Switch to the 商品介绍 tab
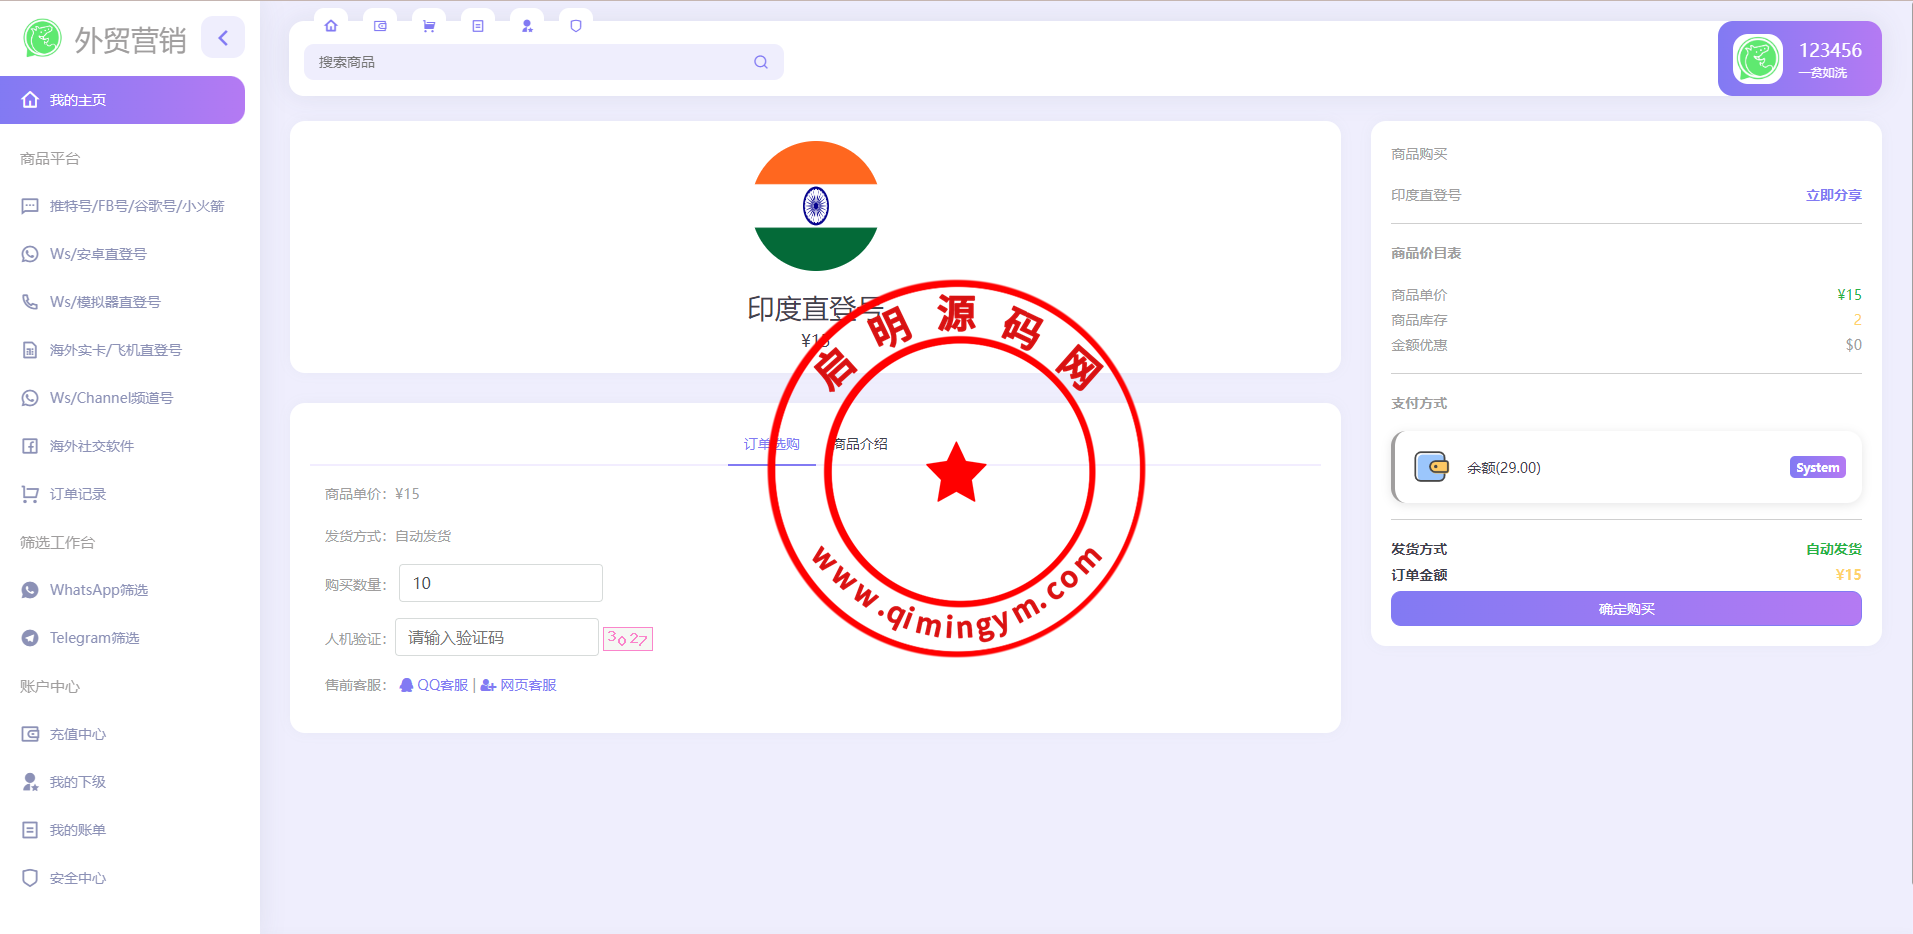The height and width of the screenshot is (934, 1913). pos(860,444)
